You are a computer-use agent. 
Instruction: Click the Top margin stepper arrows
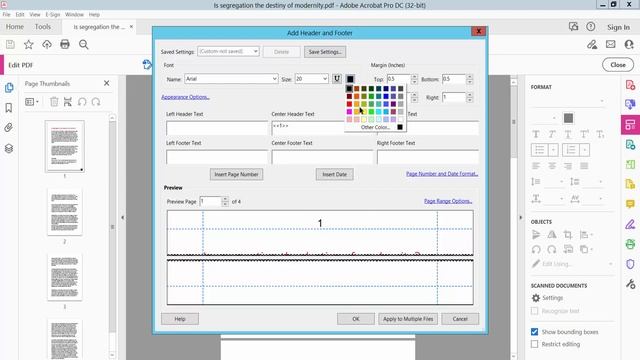[414, 79]
